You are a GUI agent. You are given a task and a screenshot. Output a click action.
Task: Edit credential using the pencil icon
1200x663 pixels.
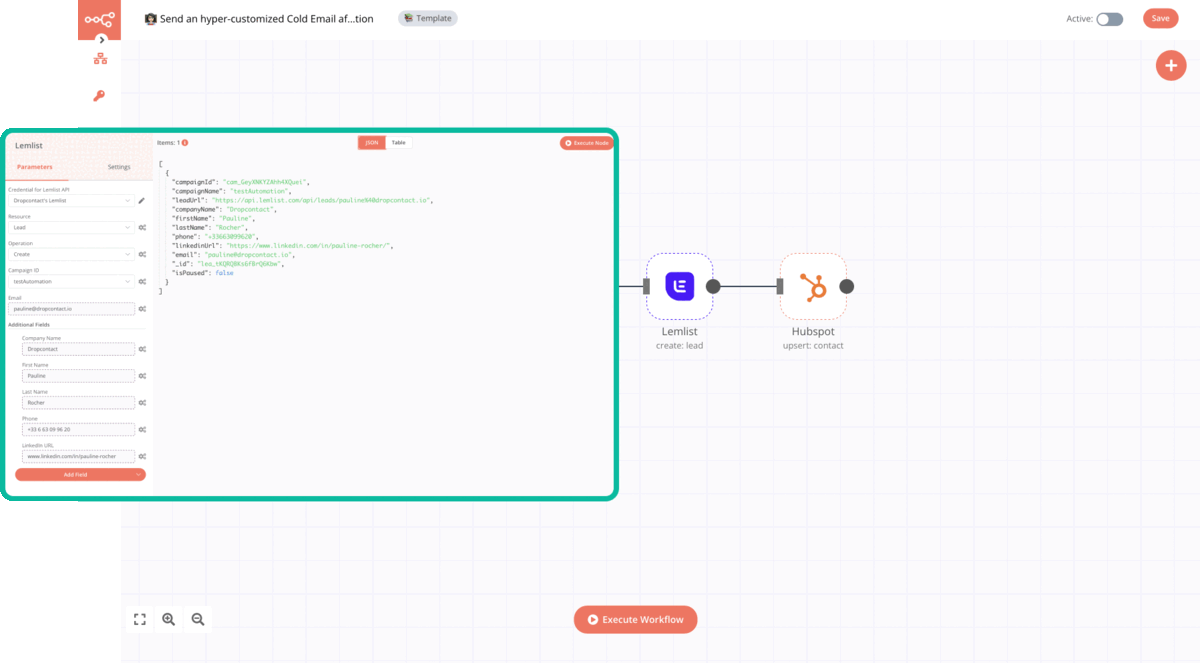[142, 201]
